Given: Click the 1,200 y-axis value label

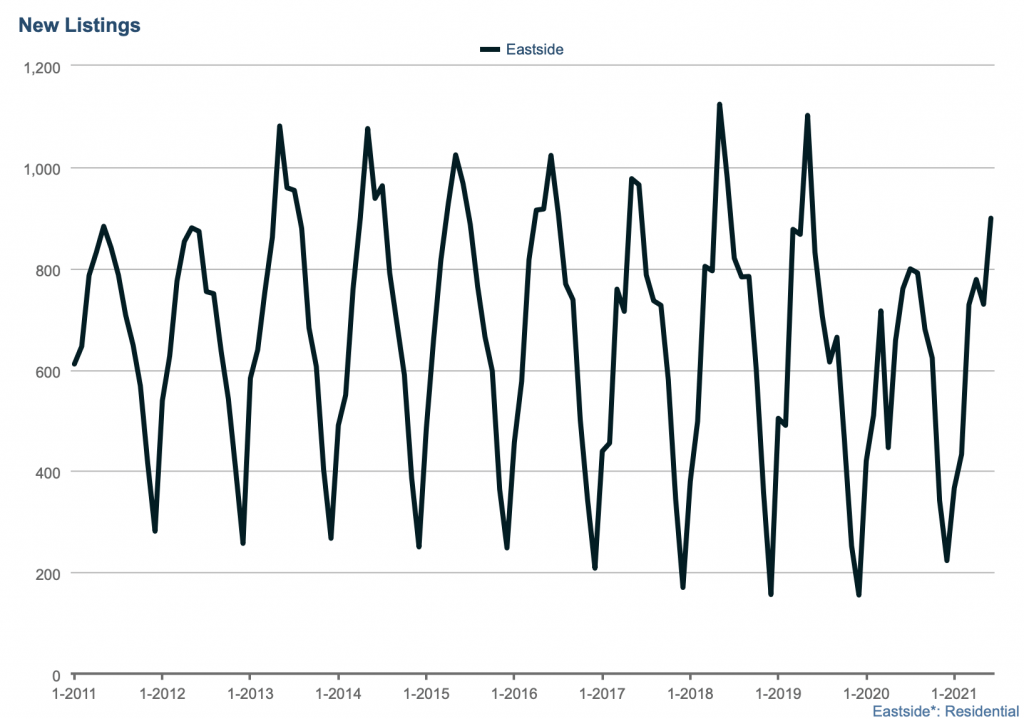Looking at the screenshot, I should click(x=40, y=67).
